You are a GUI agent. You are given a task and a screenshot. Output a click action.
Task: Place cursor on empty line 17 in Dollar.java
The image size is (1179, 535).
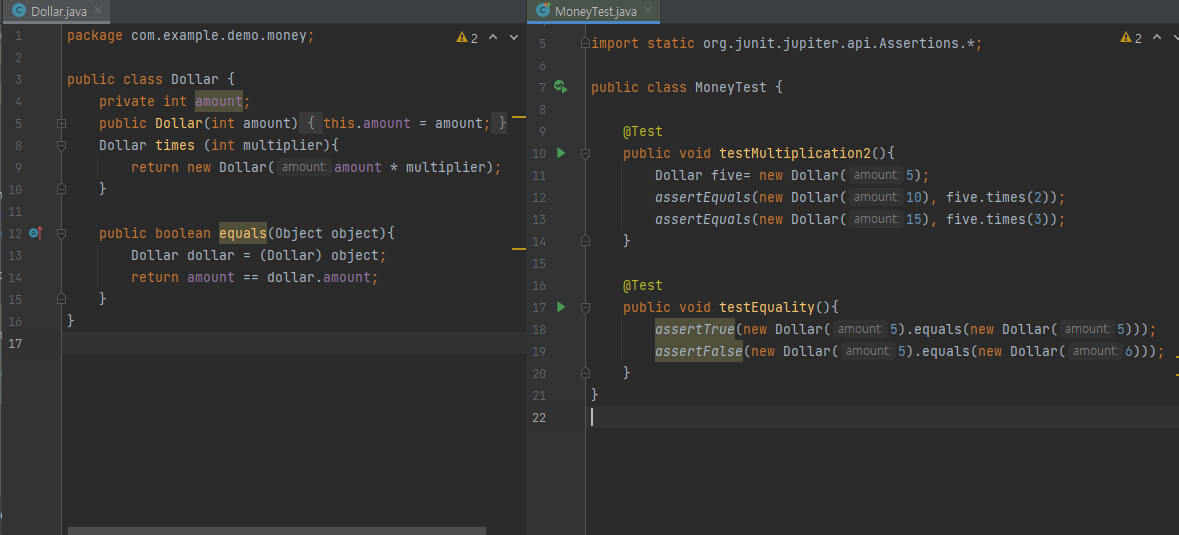coord(294,343)
